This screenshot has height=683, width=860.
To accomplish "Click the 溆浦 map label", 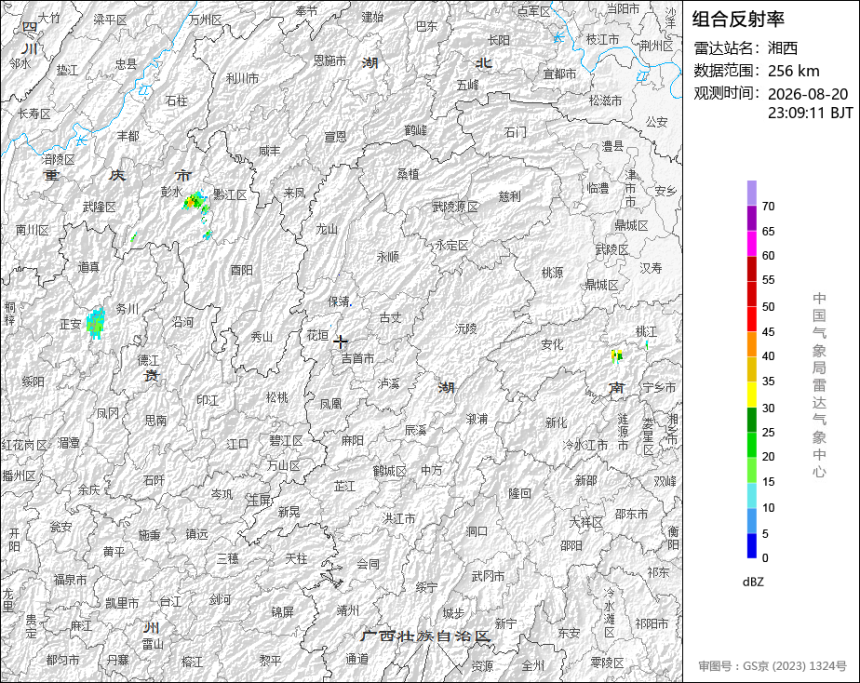I will pyautogui.click(x=477, y=419).
